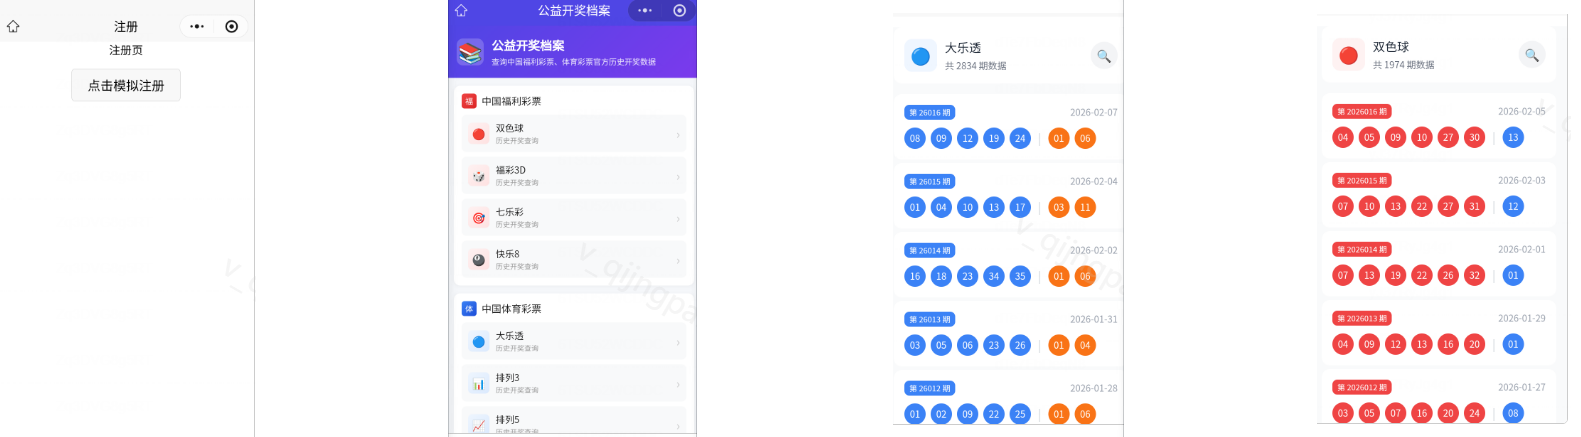Click the date 2026-01-29 in 双色球 list
Image resolution: width=1581 pixels, height=437 pixels.
1522,319
